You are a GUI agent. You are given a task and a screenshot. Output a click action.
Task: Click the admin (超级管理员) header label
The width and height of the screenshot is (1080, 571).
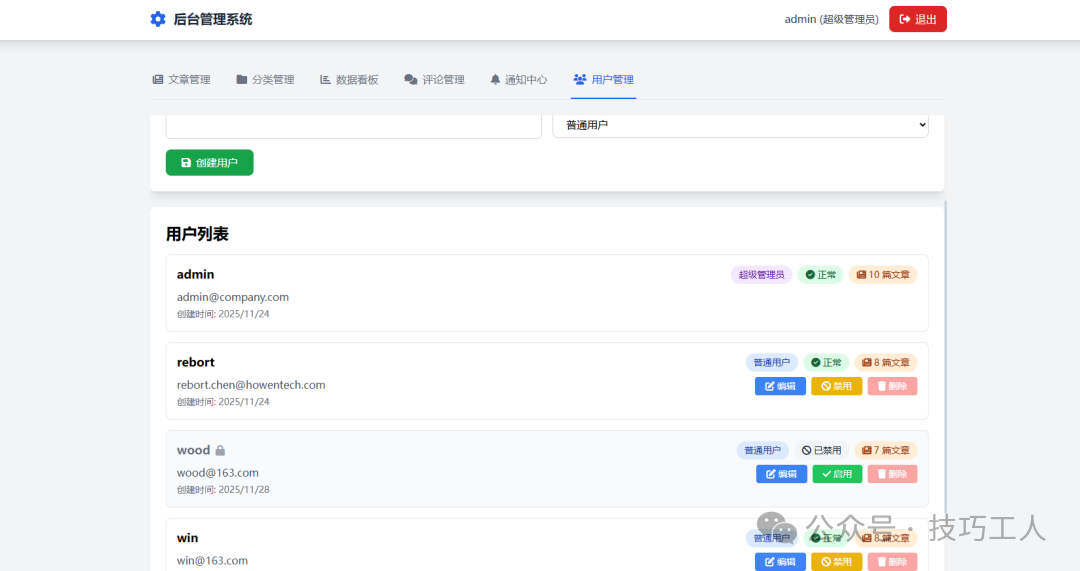[x=831, y=19]
